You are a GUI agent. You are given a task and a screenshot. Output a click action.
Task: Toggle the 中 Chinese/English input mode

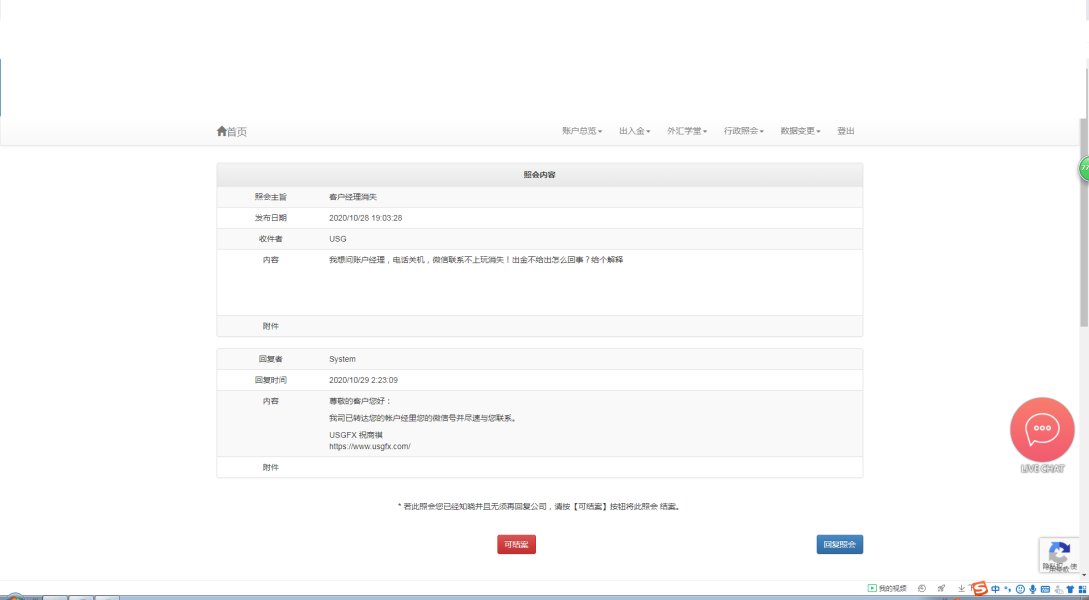tap(995, 589)
